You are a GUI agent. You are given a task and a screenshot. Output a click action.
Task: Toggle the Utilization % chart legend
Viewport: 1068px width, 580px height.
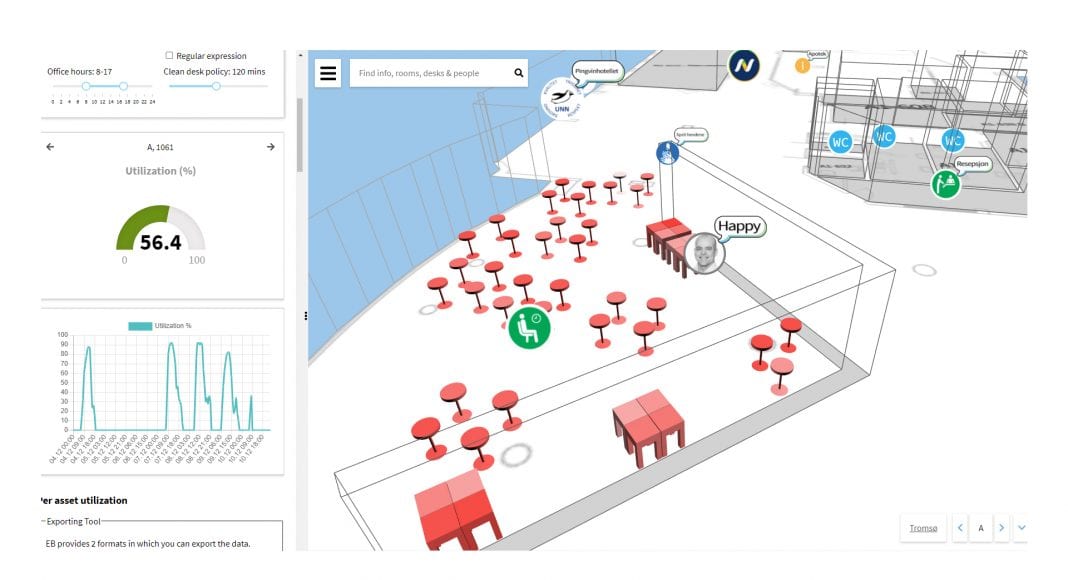point(160,326)
